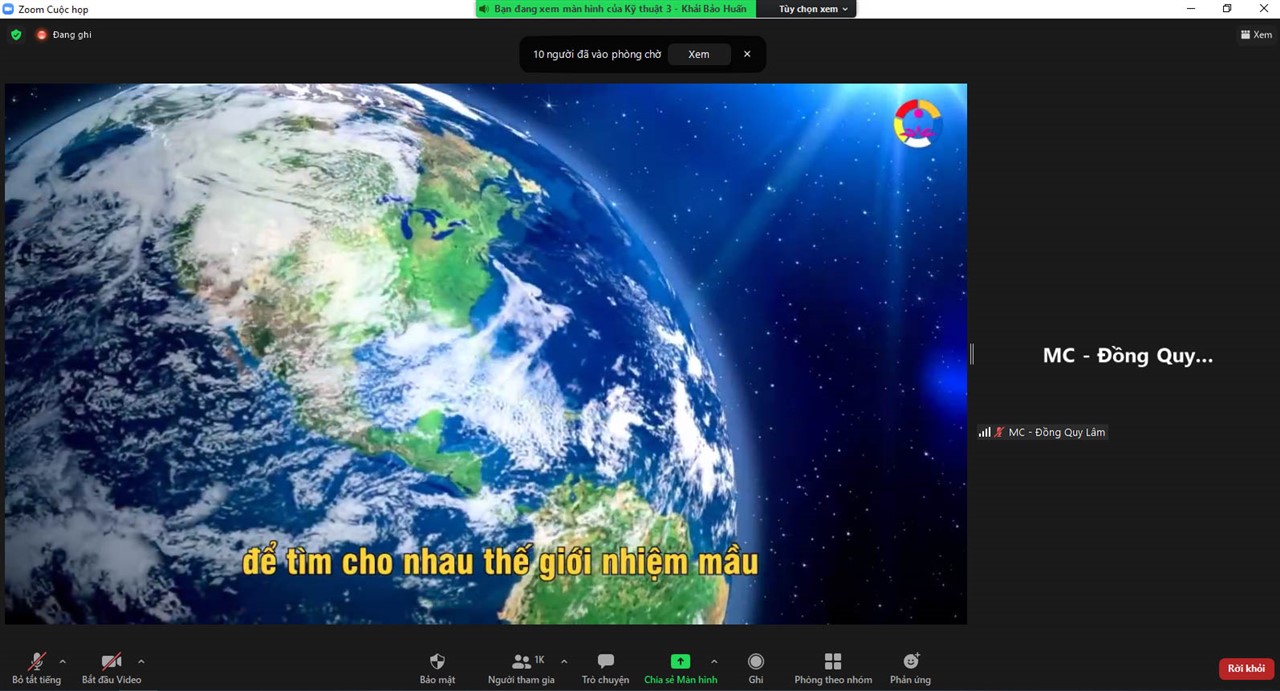Unmute microphone with Bỏ tắt tiếng
The width and height of the screenshot is (1280, 691).
[36, 669]
